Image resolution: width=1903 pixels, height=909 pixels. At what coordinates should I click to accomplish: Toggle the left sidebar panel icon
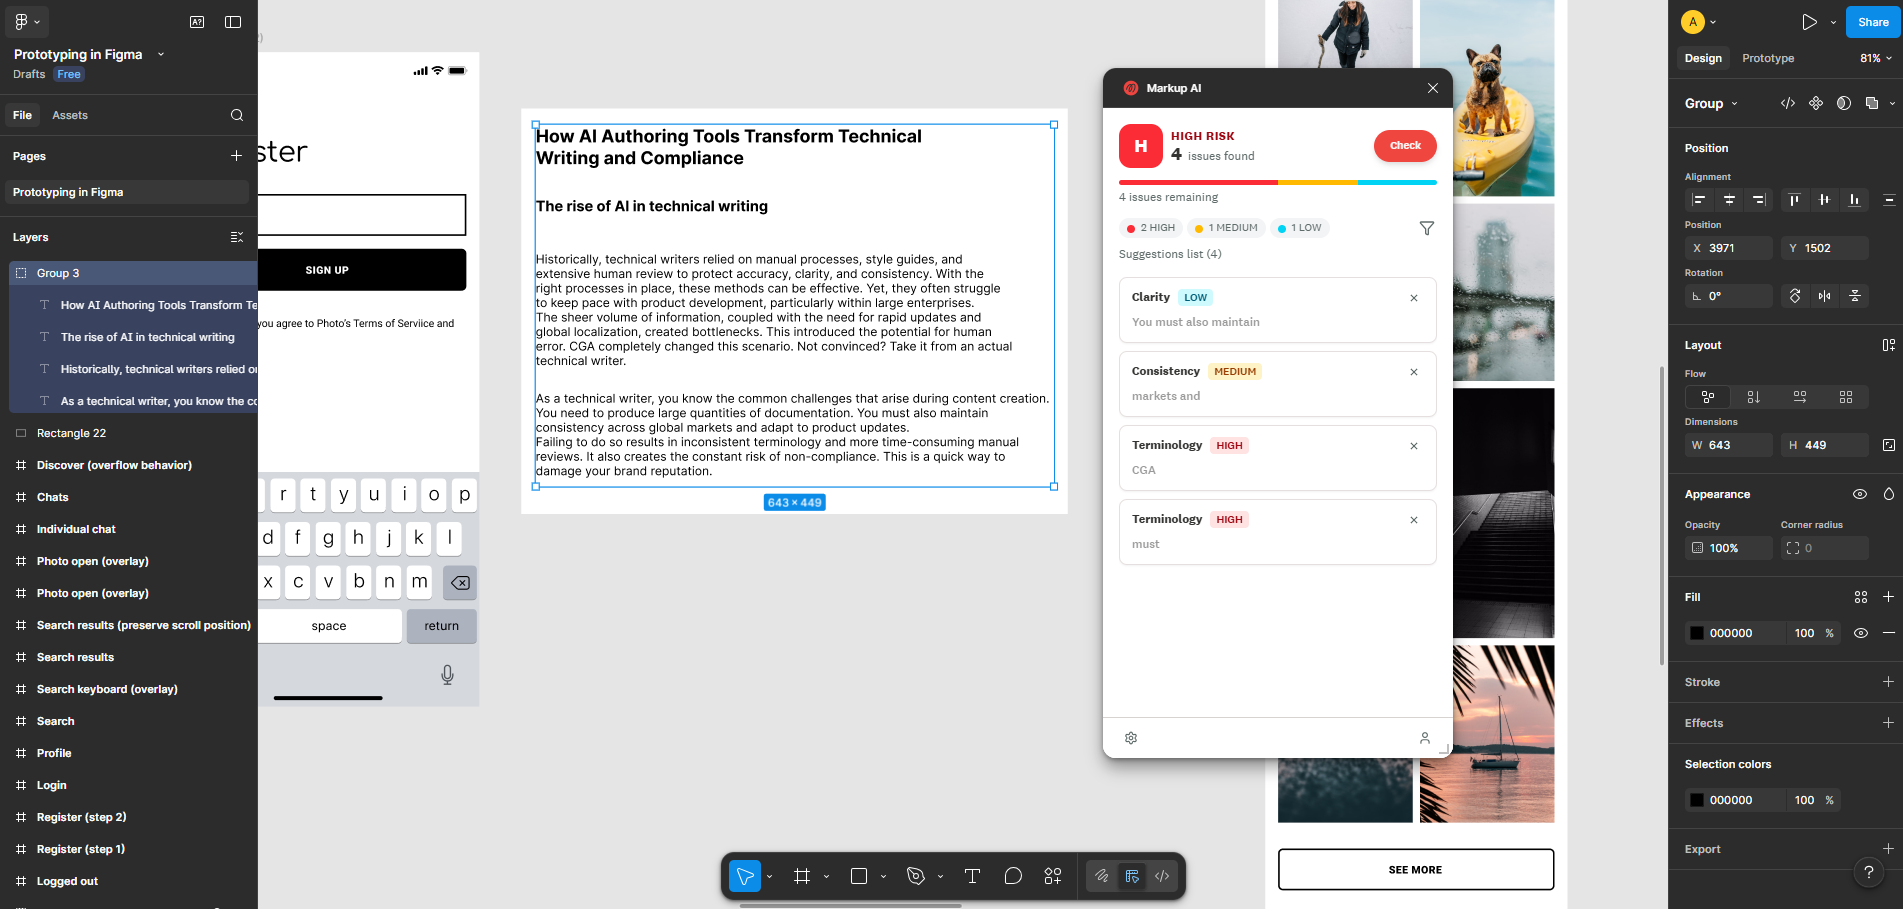coord(233,22)
